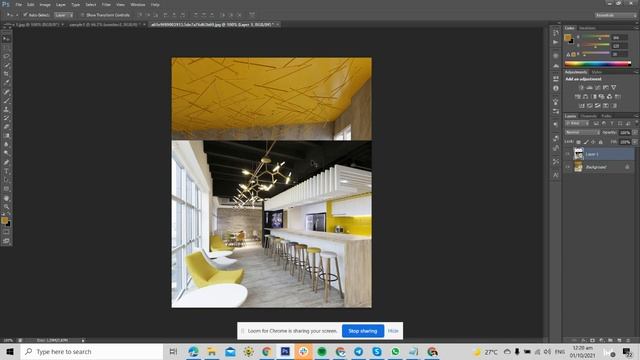The height and width of the screenshot is (360, 640).
Task: Select the Pen tool
Action: pos(6,162)
